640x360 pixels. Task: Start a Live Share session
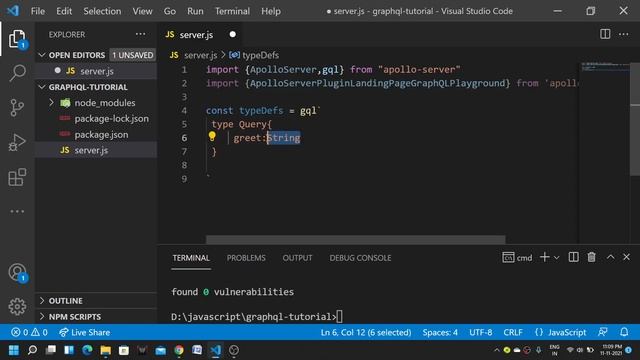click(84, 332)
